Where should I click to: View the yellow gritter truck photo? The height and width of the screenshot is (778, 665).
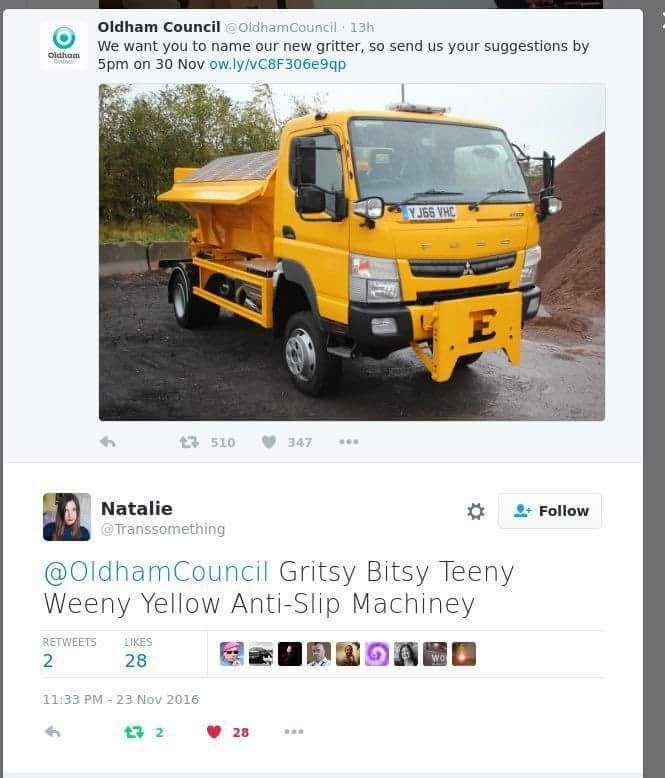[352, 252]
